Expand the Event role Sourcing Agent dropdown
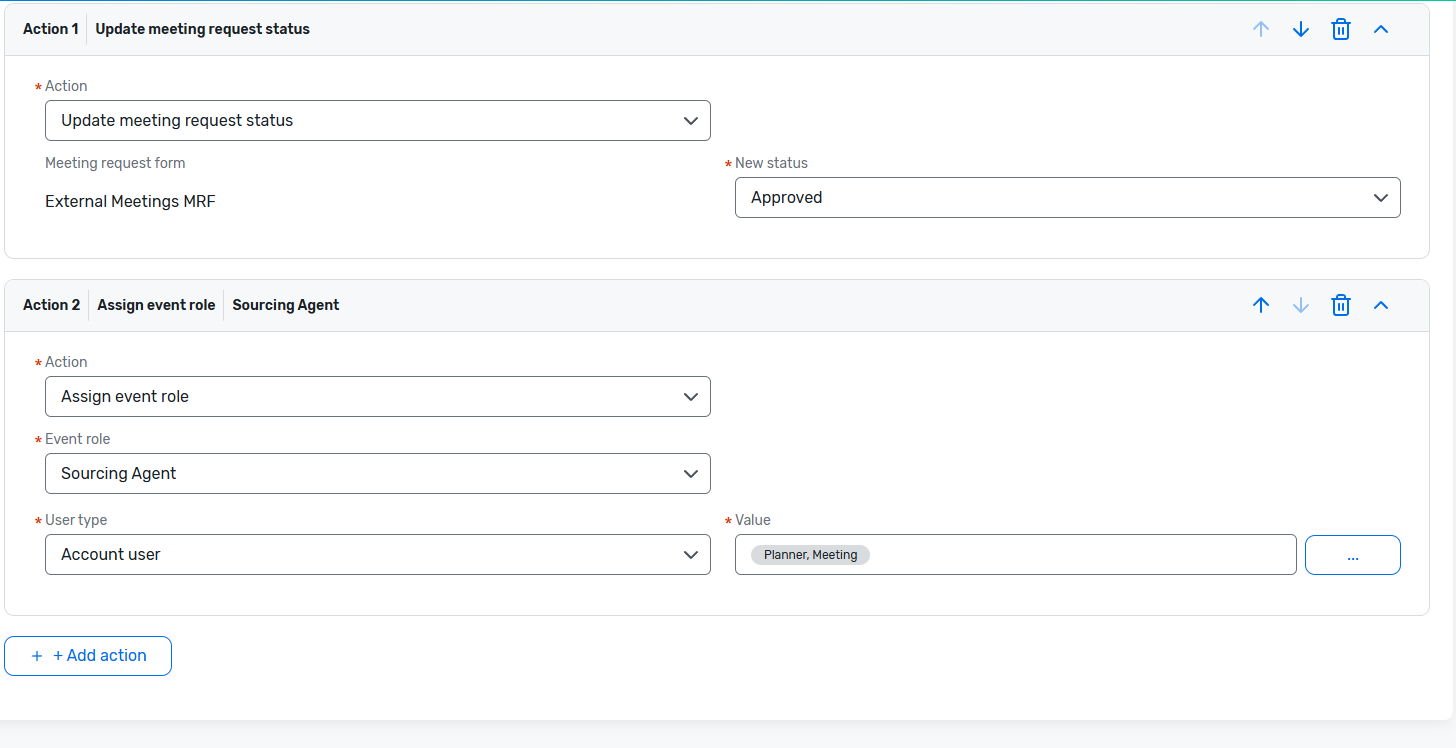The width and height of the screenshot is (1456, 748). (x=377, y=473)
